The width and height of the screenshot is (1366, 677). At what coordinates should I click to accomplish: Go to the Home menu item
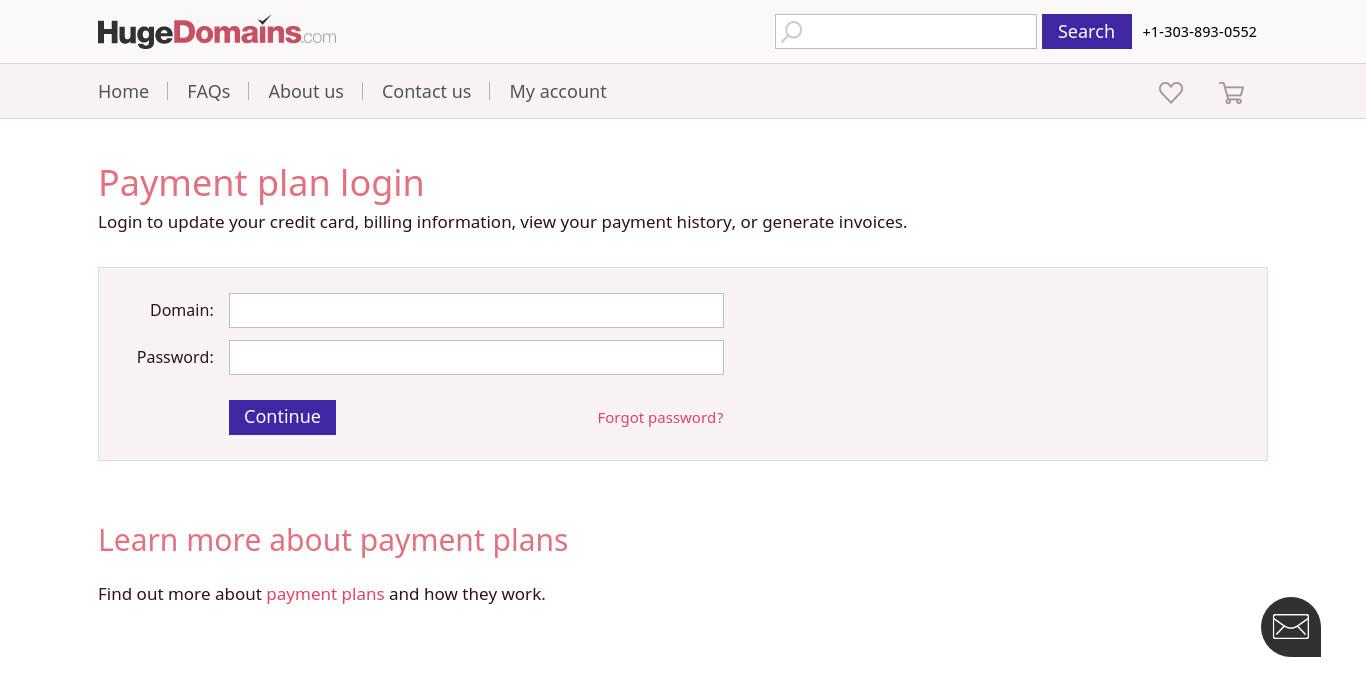pyautogui.click(x=123, y=91)
